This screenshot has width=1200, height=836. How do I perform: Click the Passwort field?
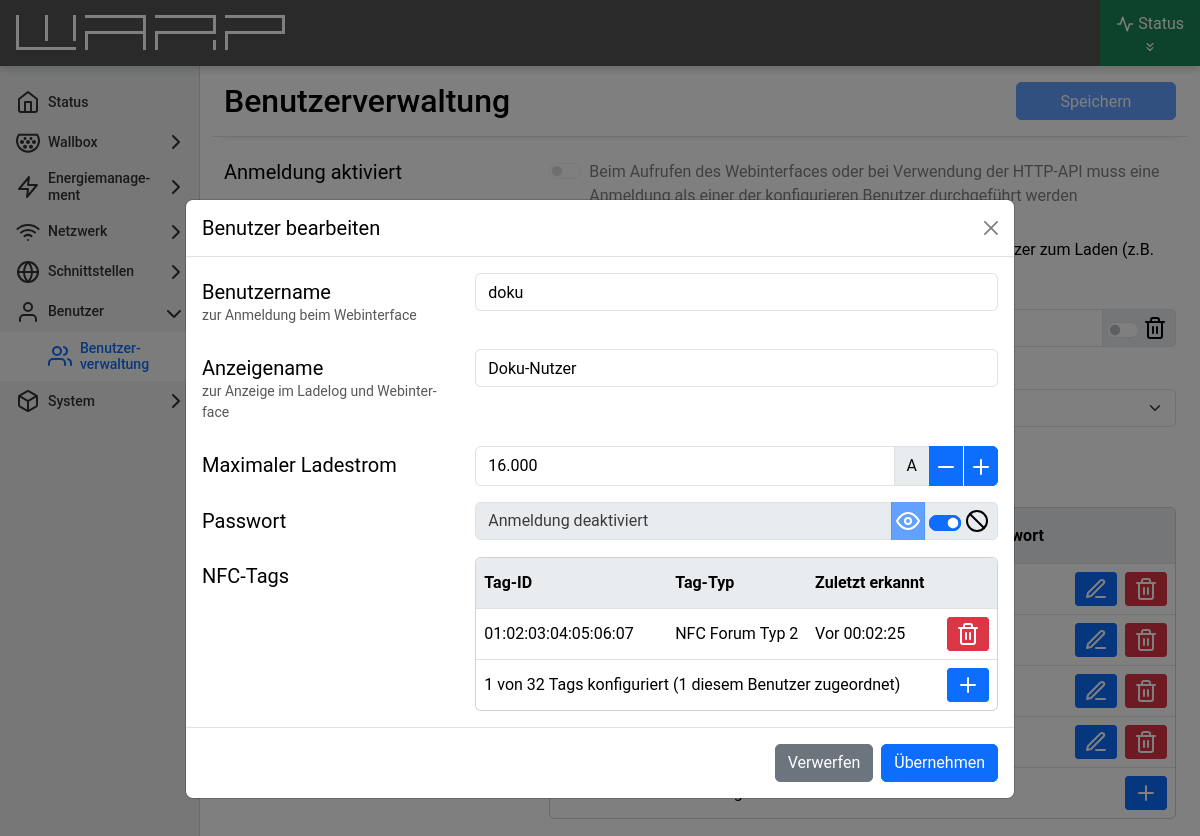pyautogui.click(x=683, y=521)
